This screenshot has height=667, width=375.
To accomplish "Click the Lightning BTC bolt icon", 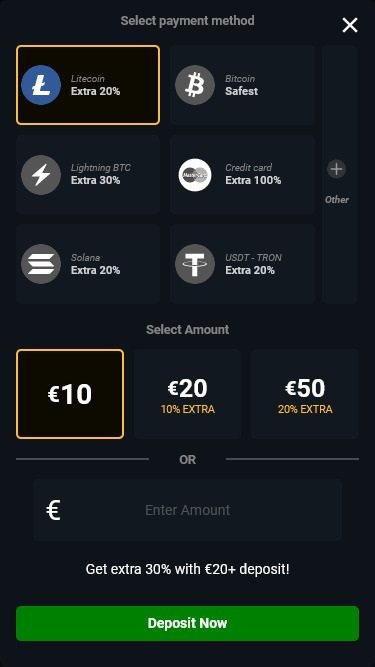I will click(41, 175).
